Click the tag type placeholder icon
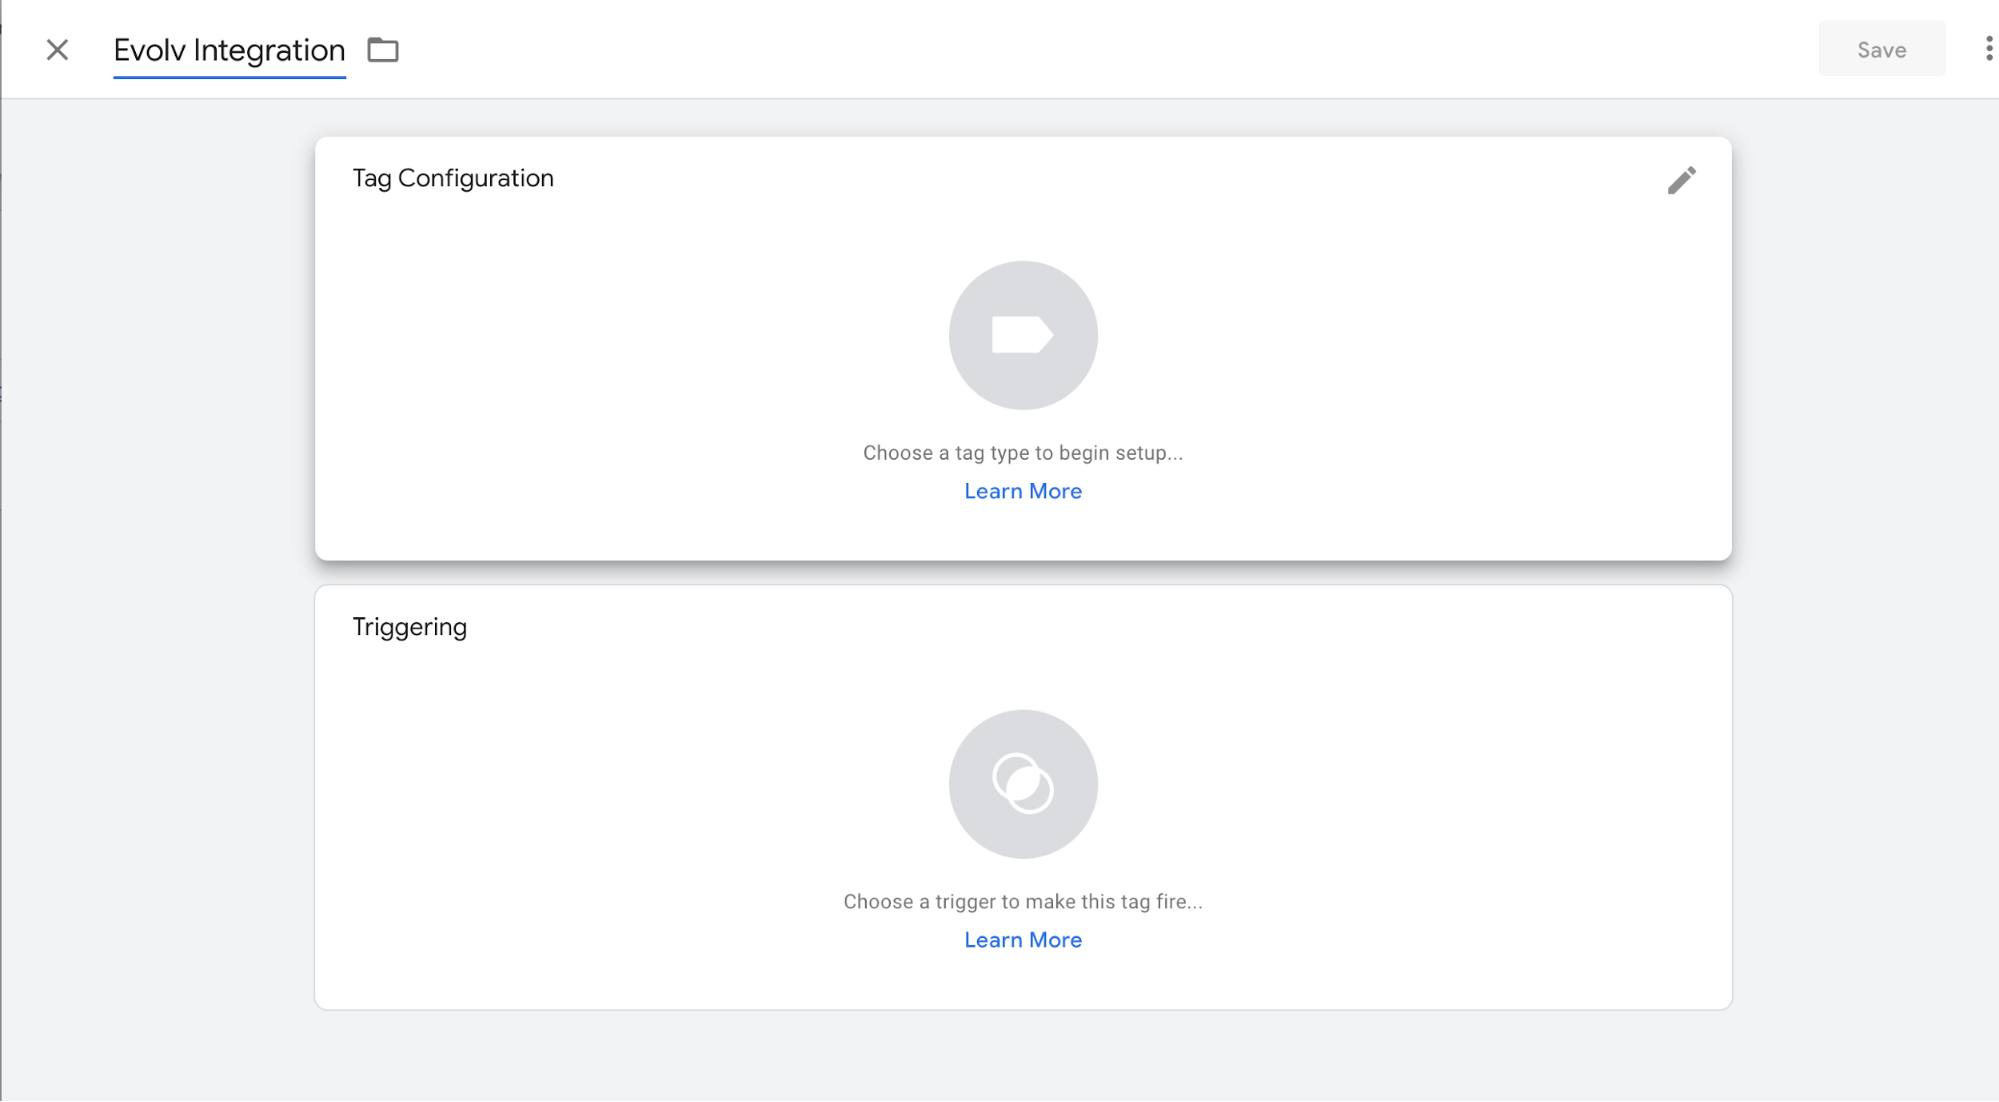Screen dimensions: 1999x1102 pyautogui.click(x=1022, y=335)
